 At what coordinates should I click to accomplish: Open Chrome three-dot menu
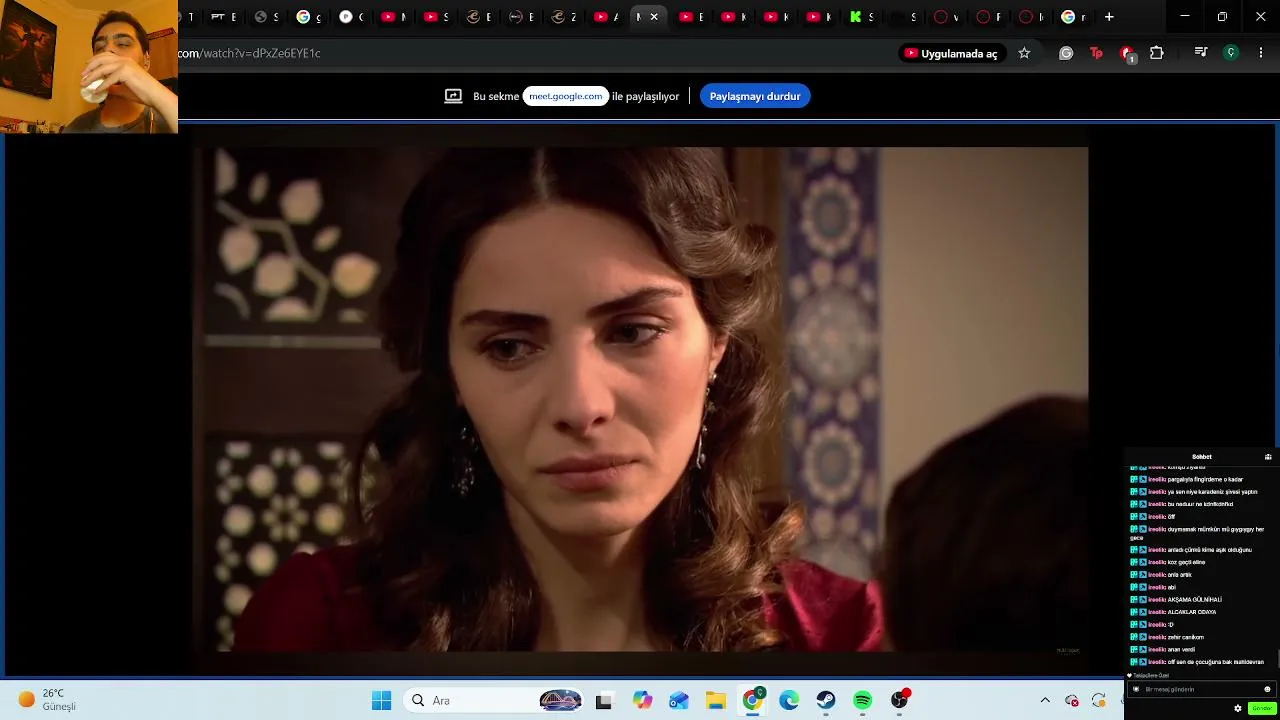(1261, 54)
